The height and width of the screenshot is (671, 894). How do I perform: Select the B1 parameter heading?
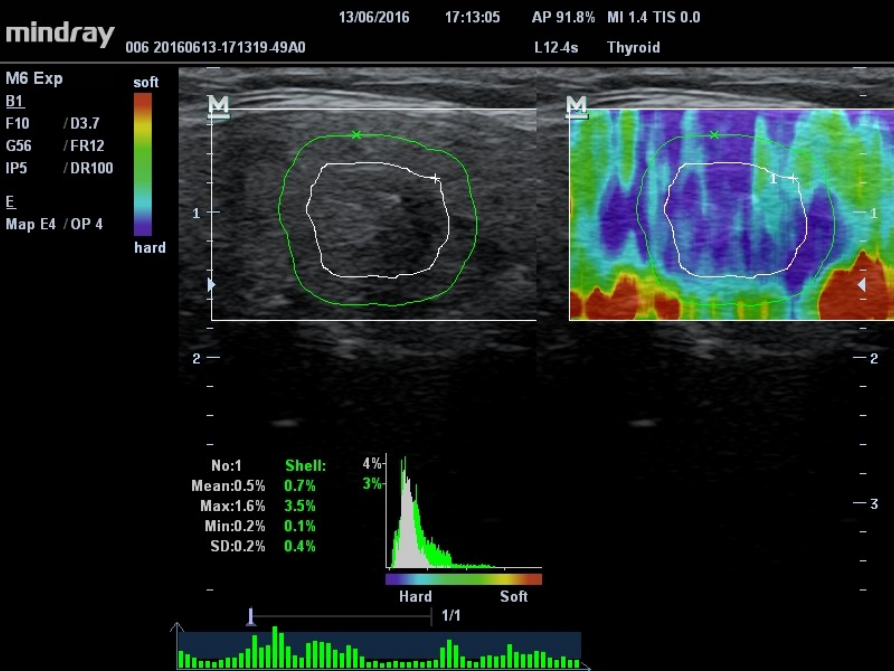coord(14,101)
